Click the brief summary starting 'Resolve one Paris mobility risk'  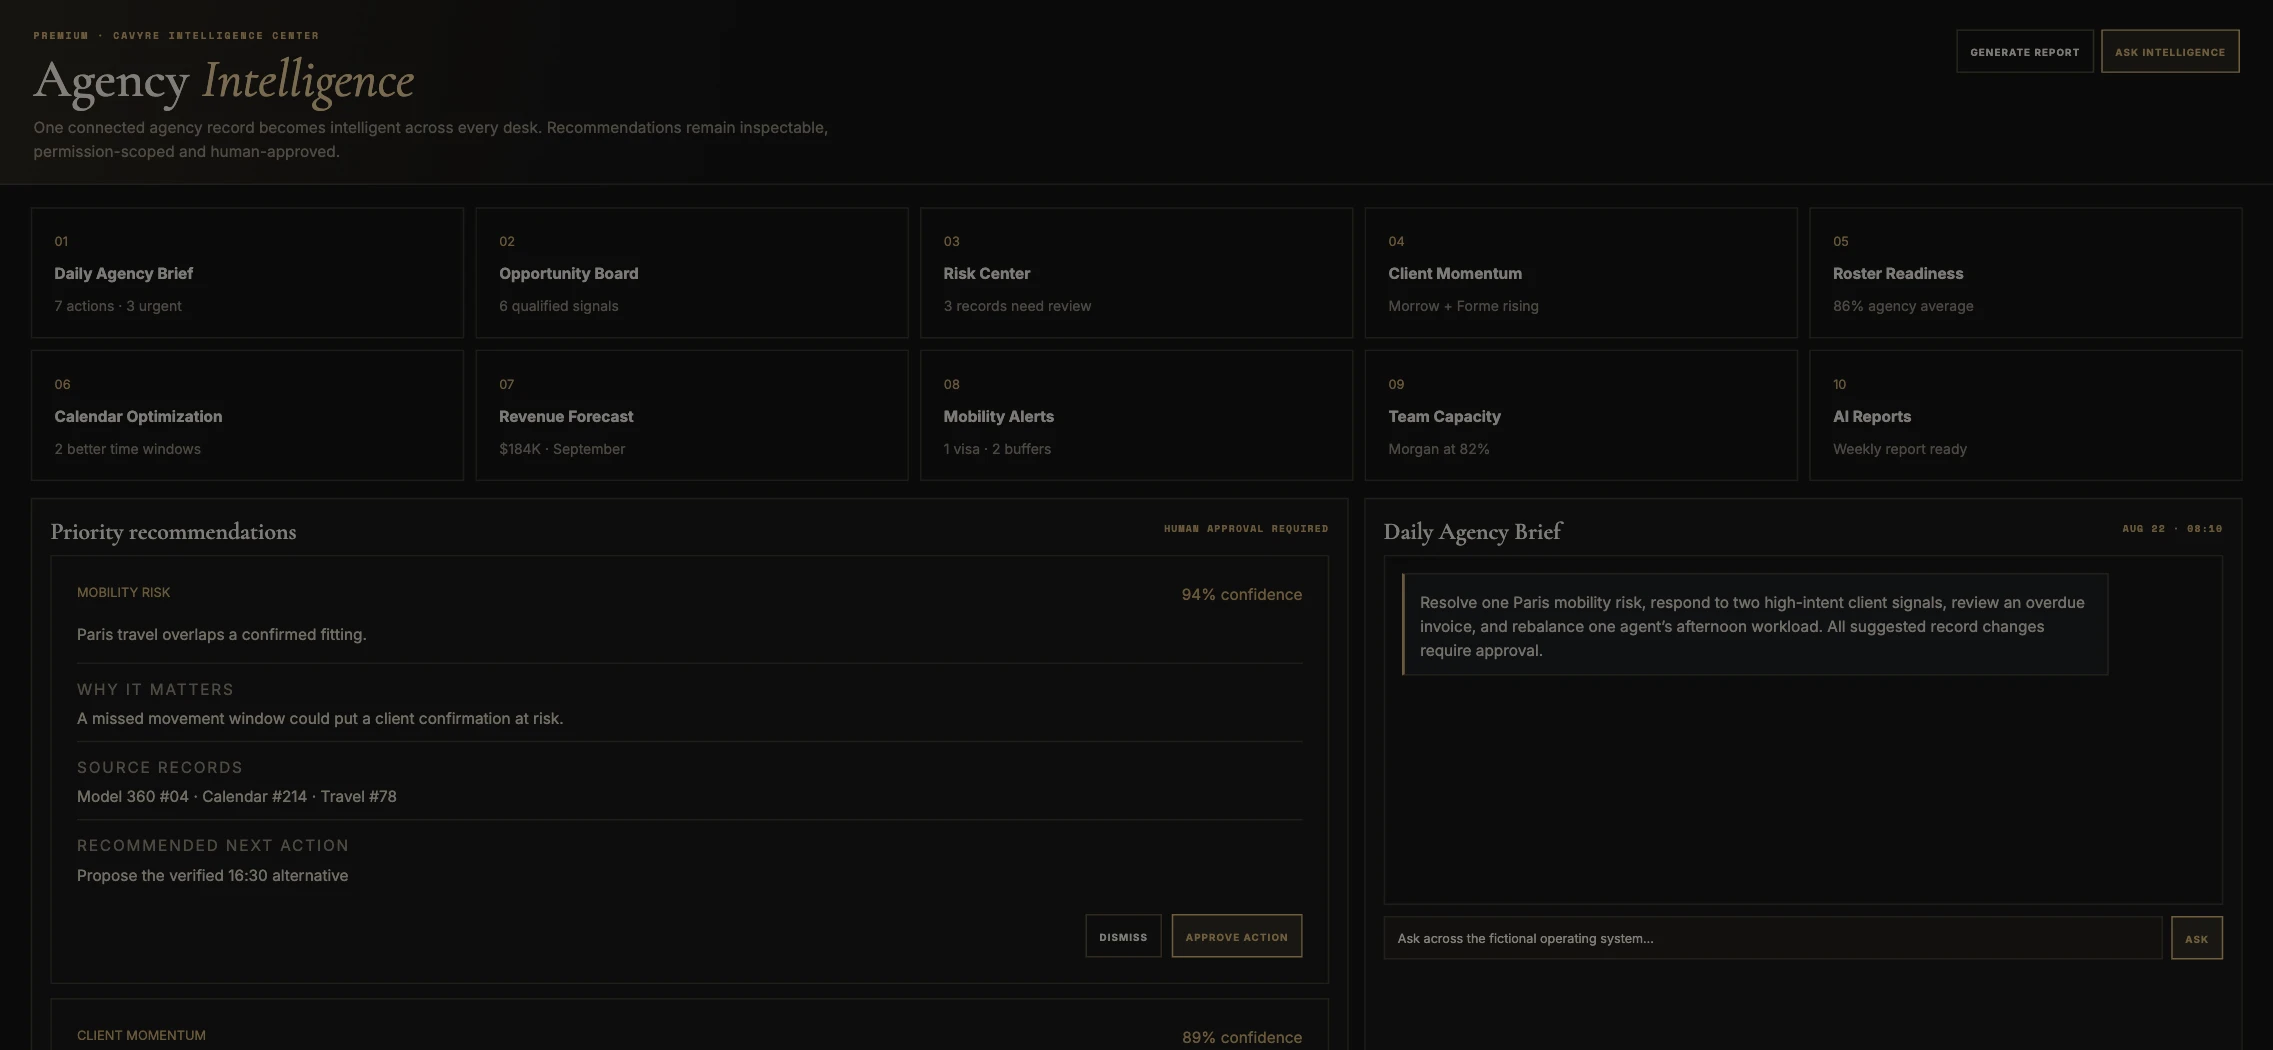coord(1755,626)
